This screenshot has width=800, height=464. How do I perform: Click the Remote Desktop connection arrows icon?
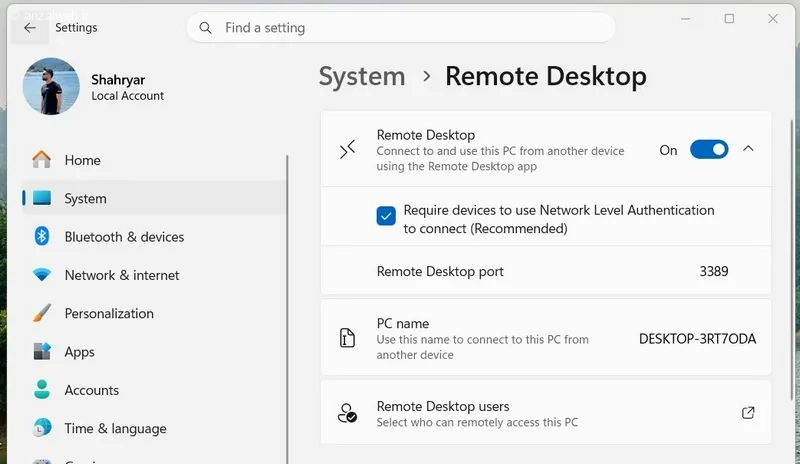(347, 150)
